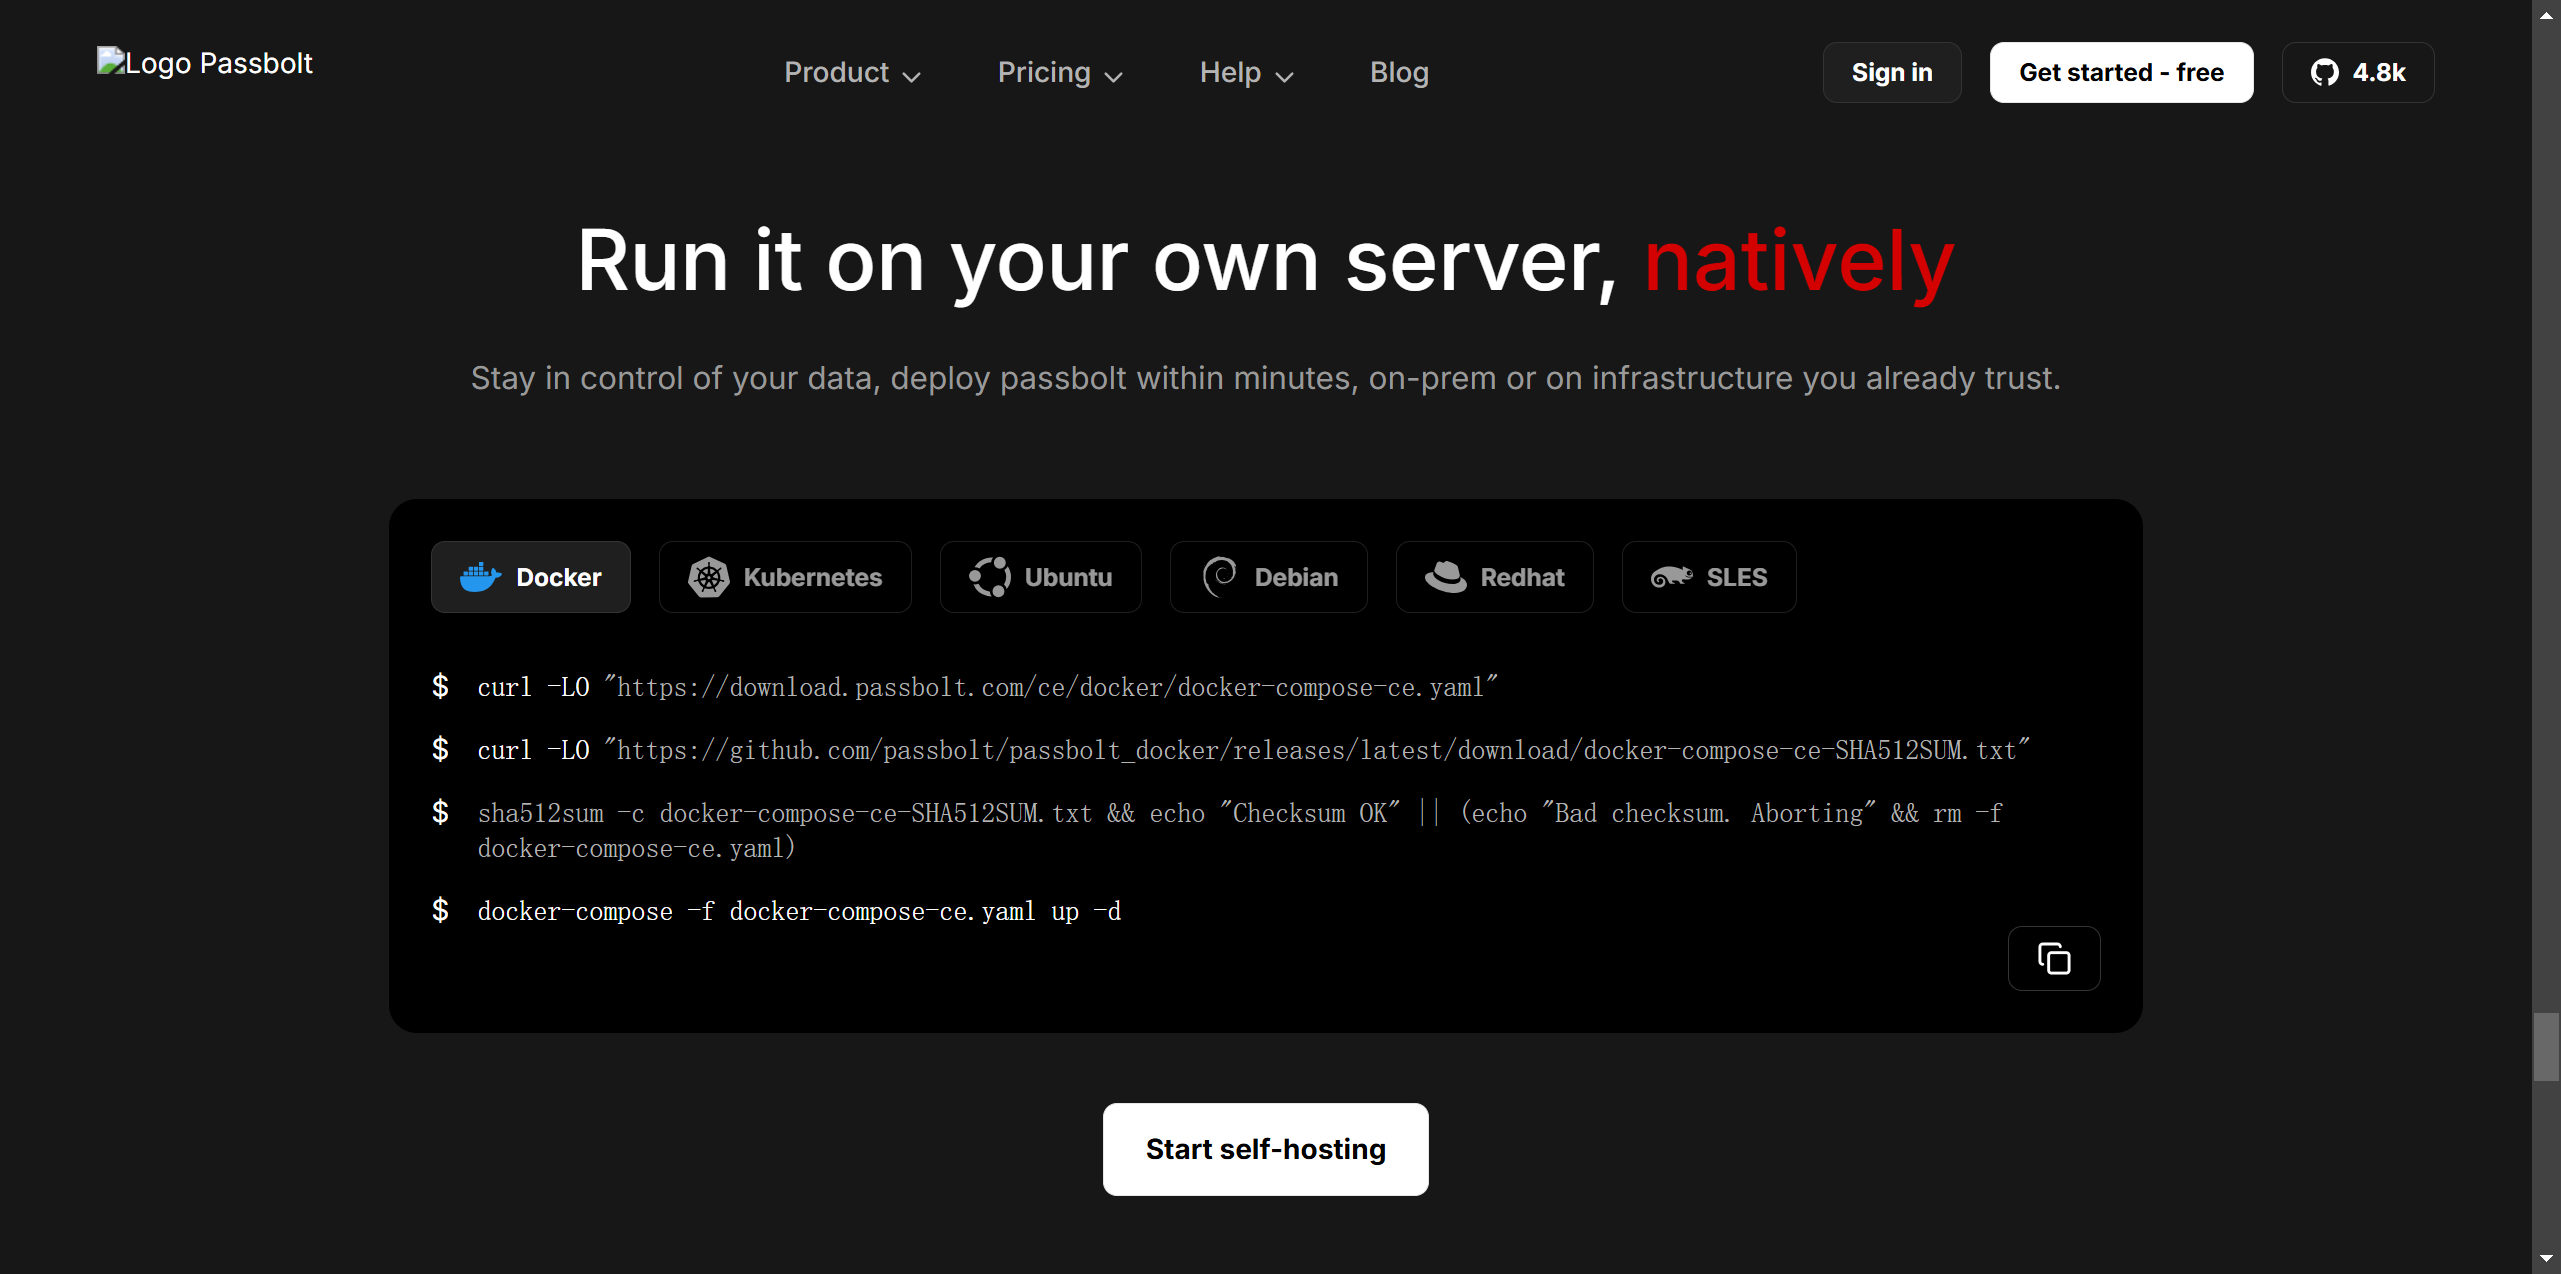Click the Start self-hosting button
The width and height of the screenshot is (2561, 1274).
click(1265, 1149)
